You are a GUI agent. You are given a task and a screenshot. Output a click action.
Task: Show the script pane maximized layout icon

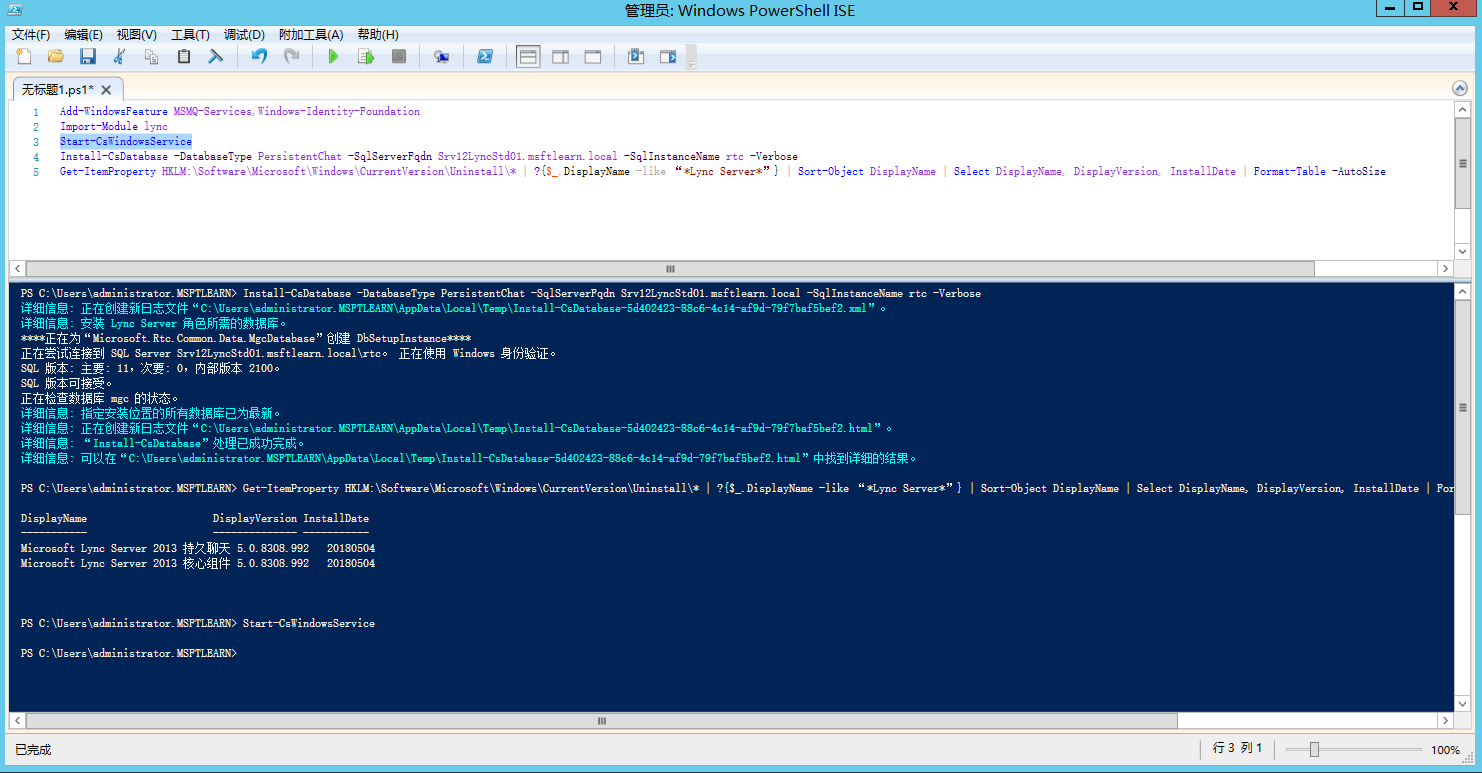[592, 57]
